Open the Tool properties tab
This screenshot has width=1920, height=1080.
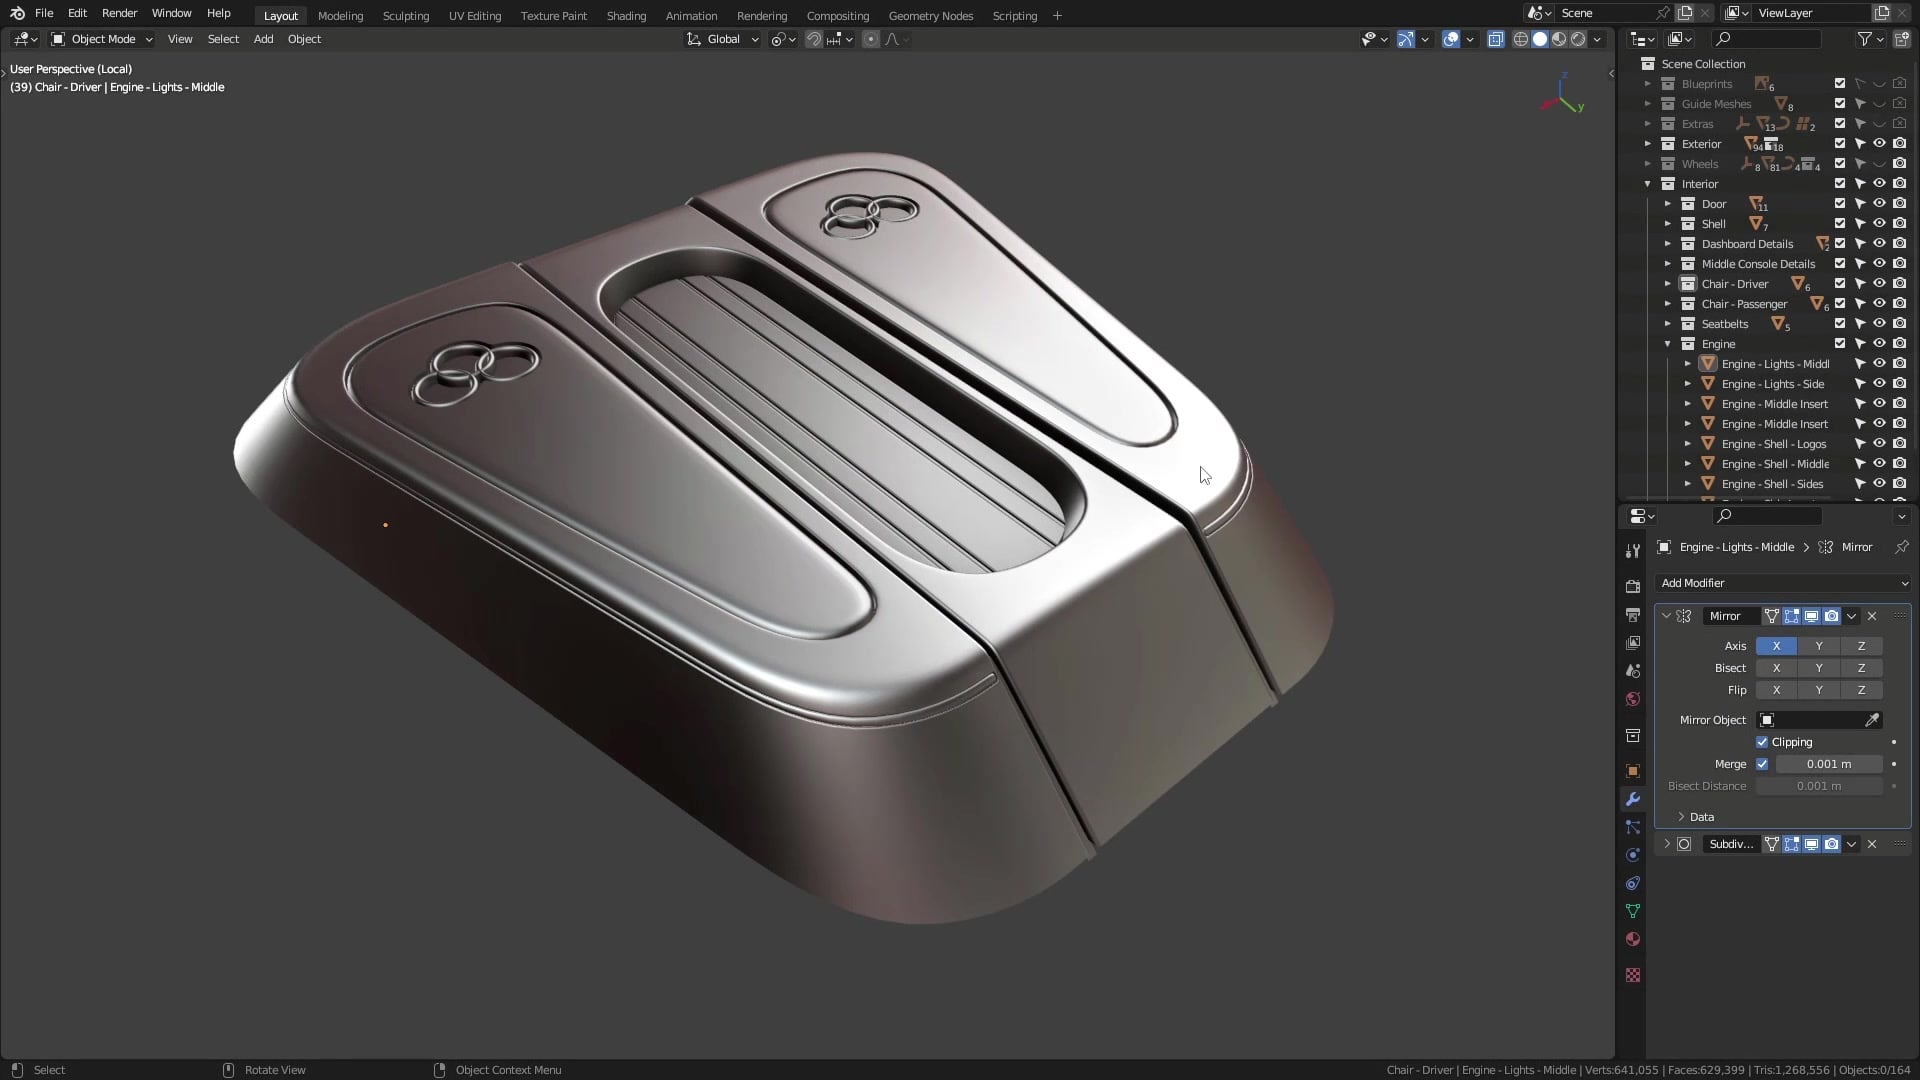pyautogui.click(x=1633, y=551)
